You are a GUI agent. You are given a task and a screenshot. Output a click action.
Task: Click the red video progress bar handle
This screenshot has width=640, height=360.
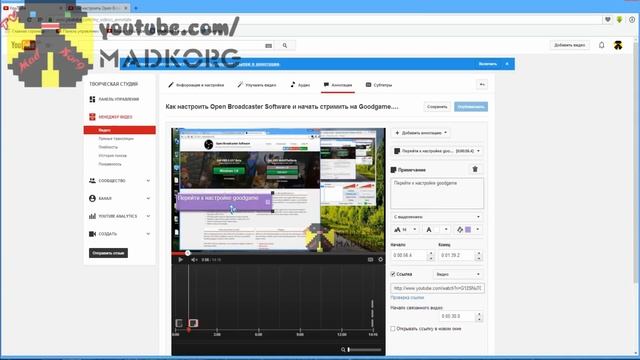point(187,253)
